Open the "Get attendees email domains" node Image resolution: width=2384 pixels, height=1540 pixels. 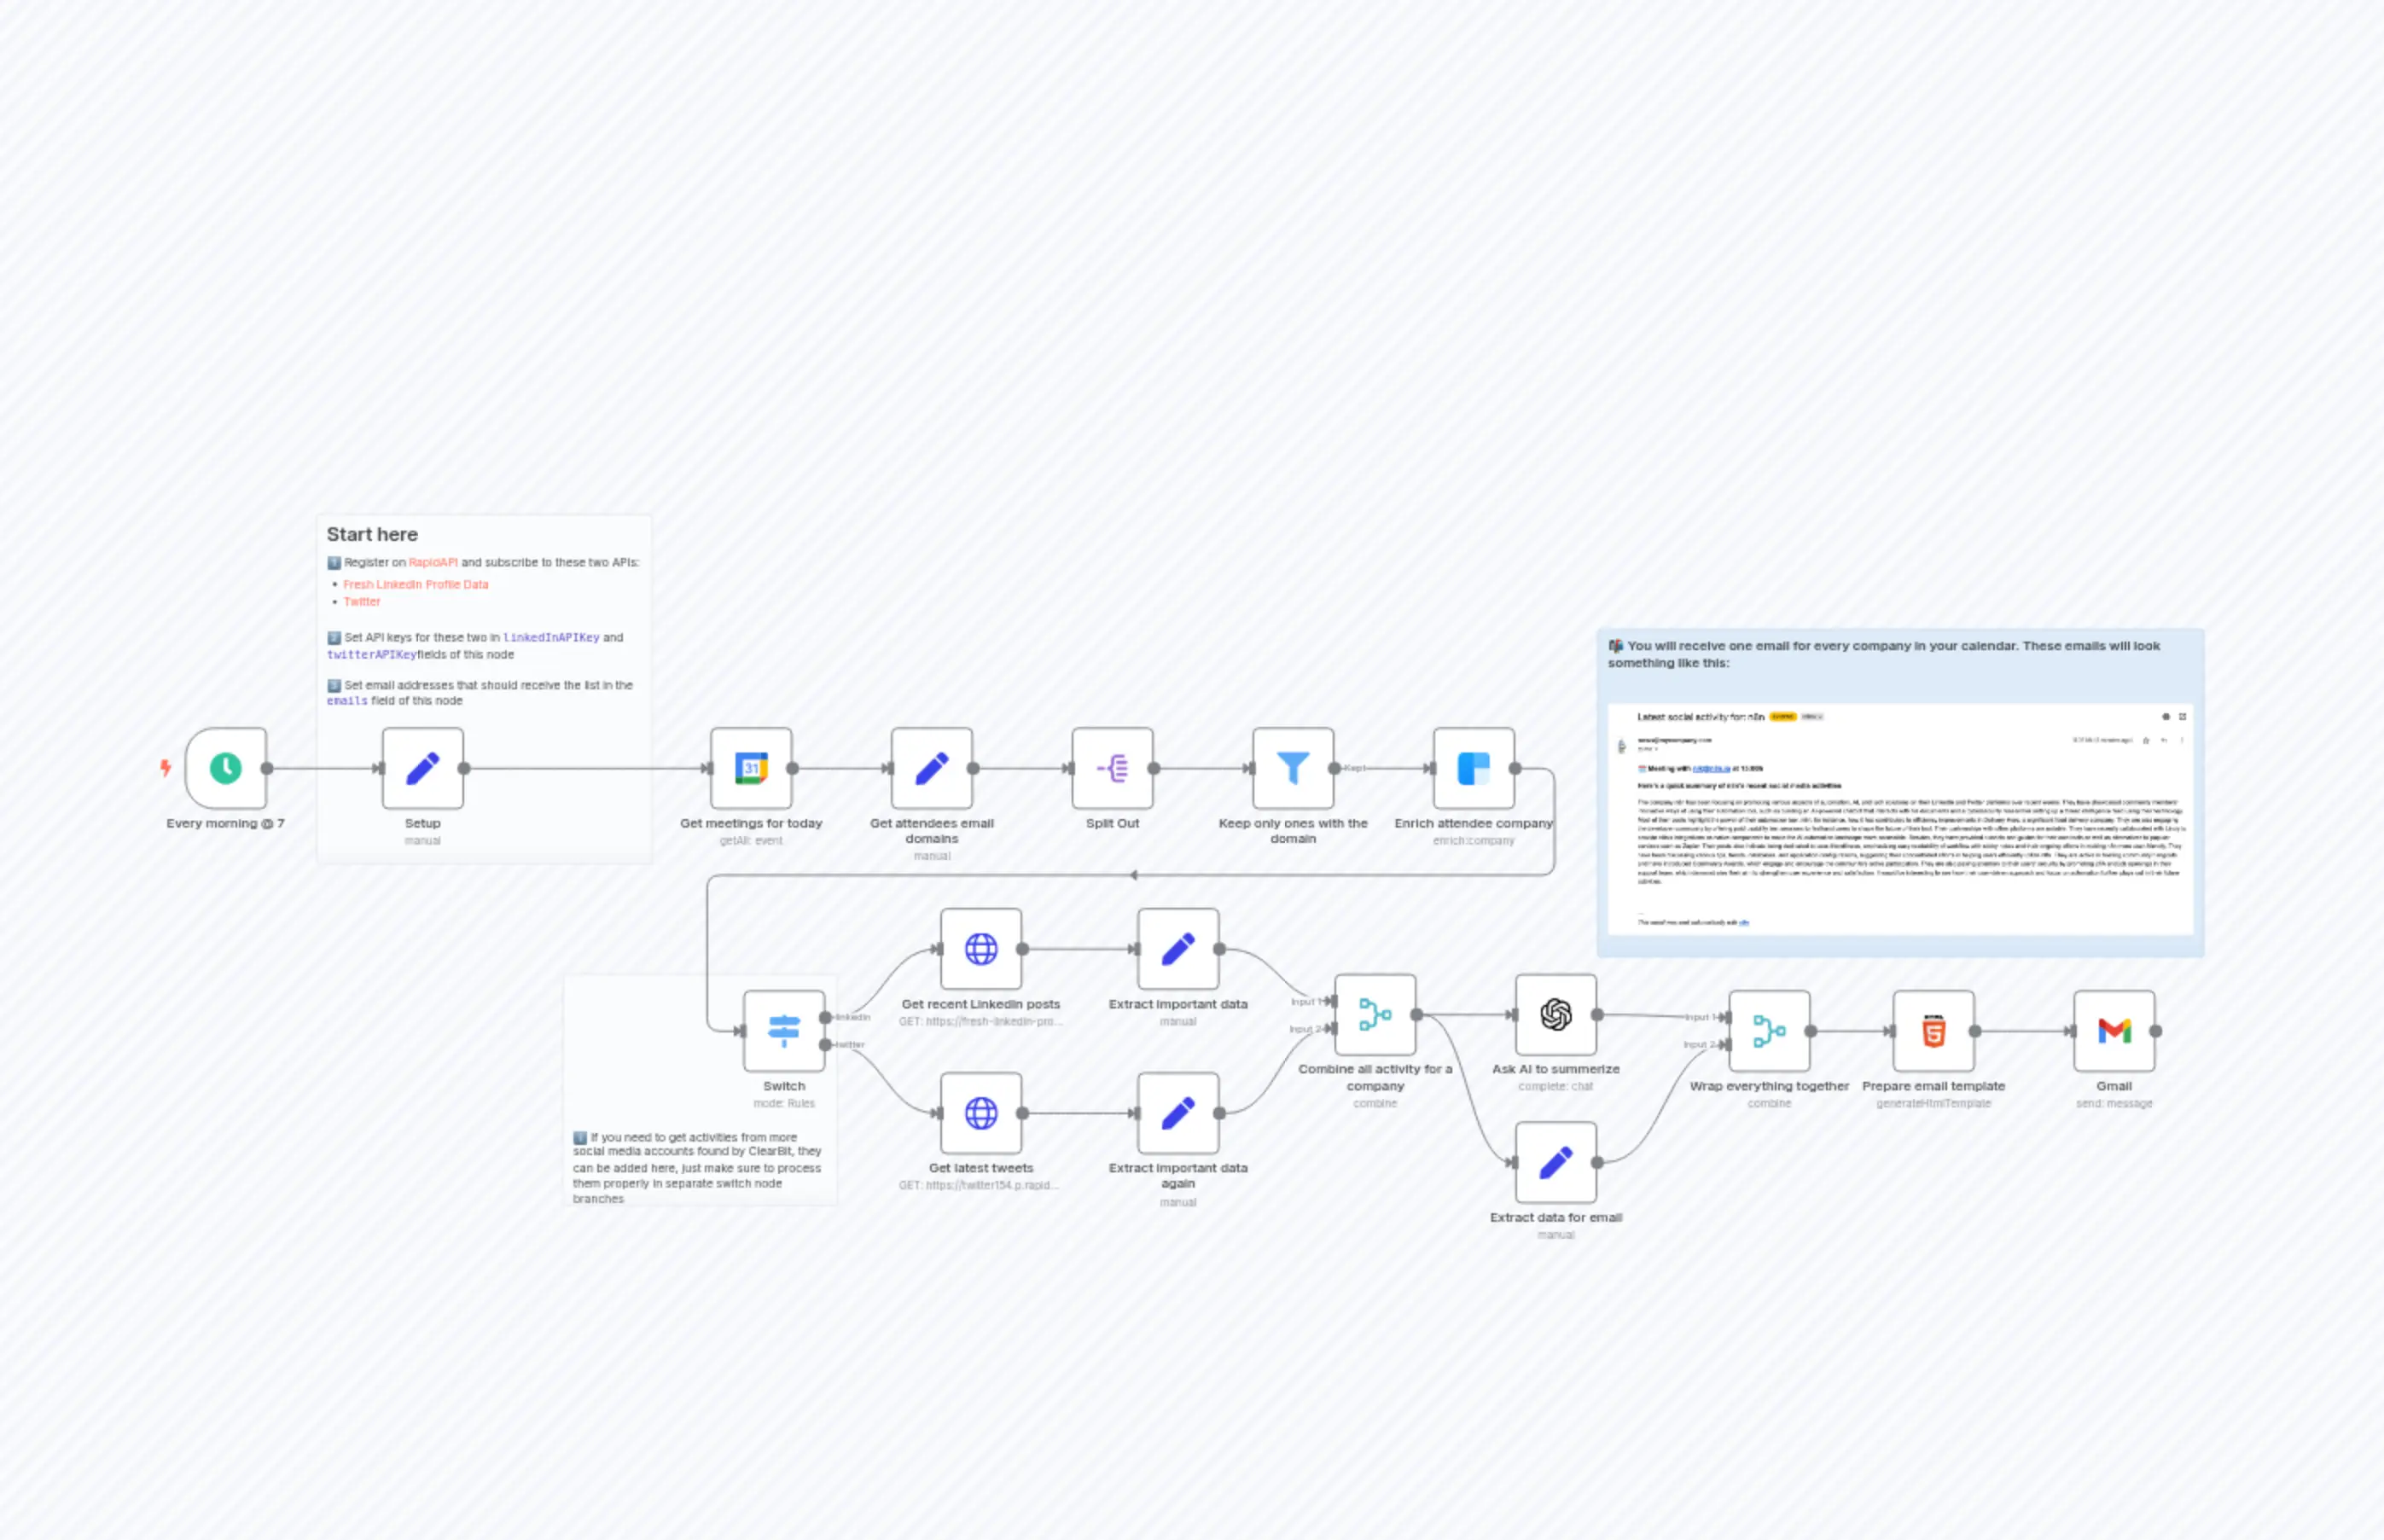coord(931,768)
